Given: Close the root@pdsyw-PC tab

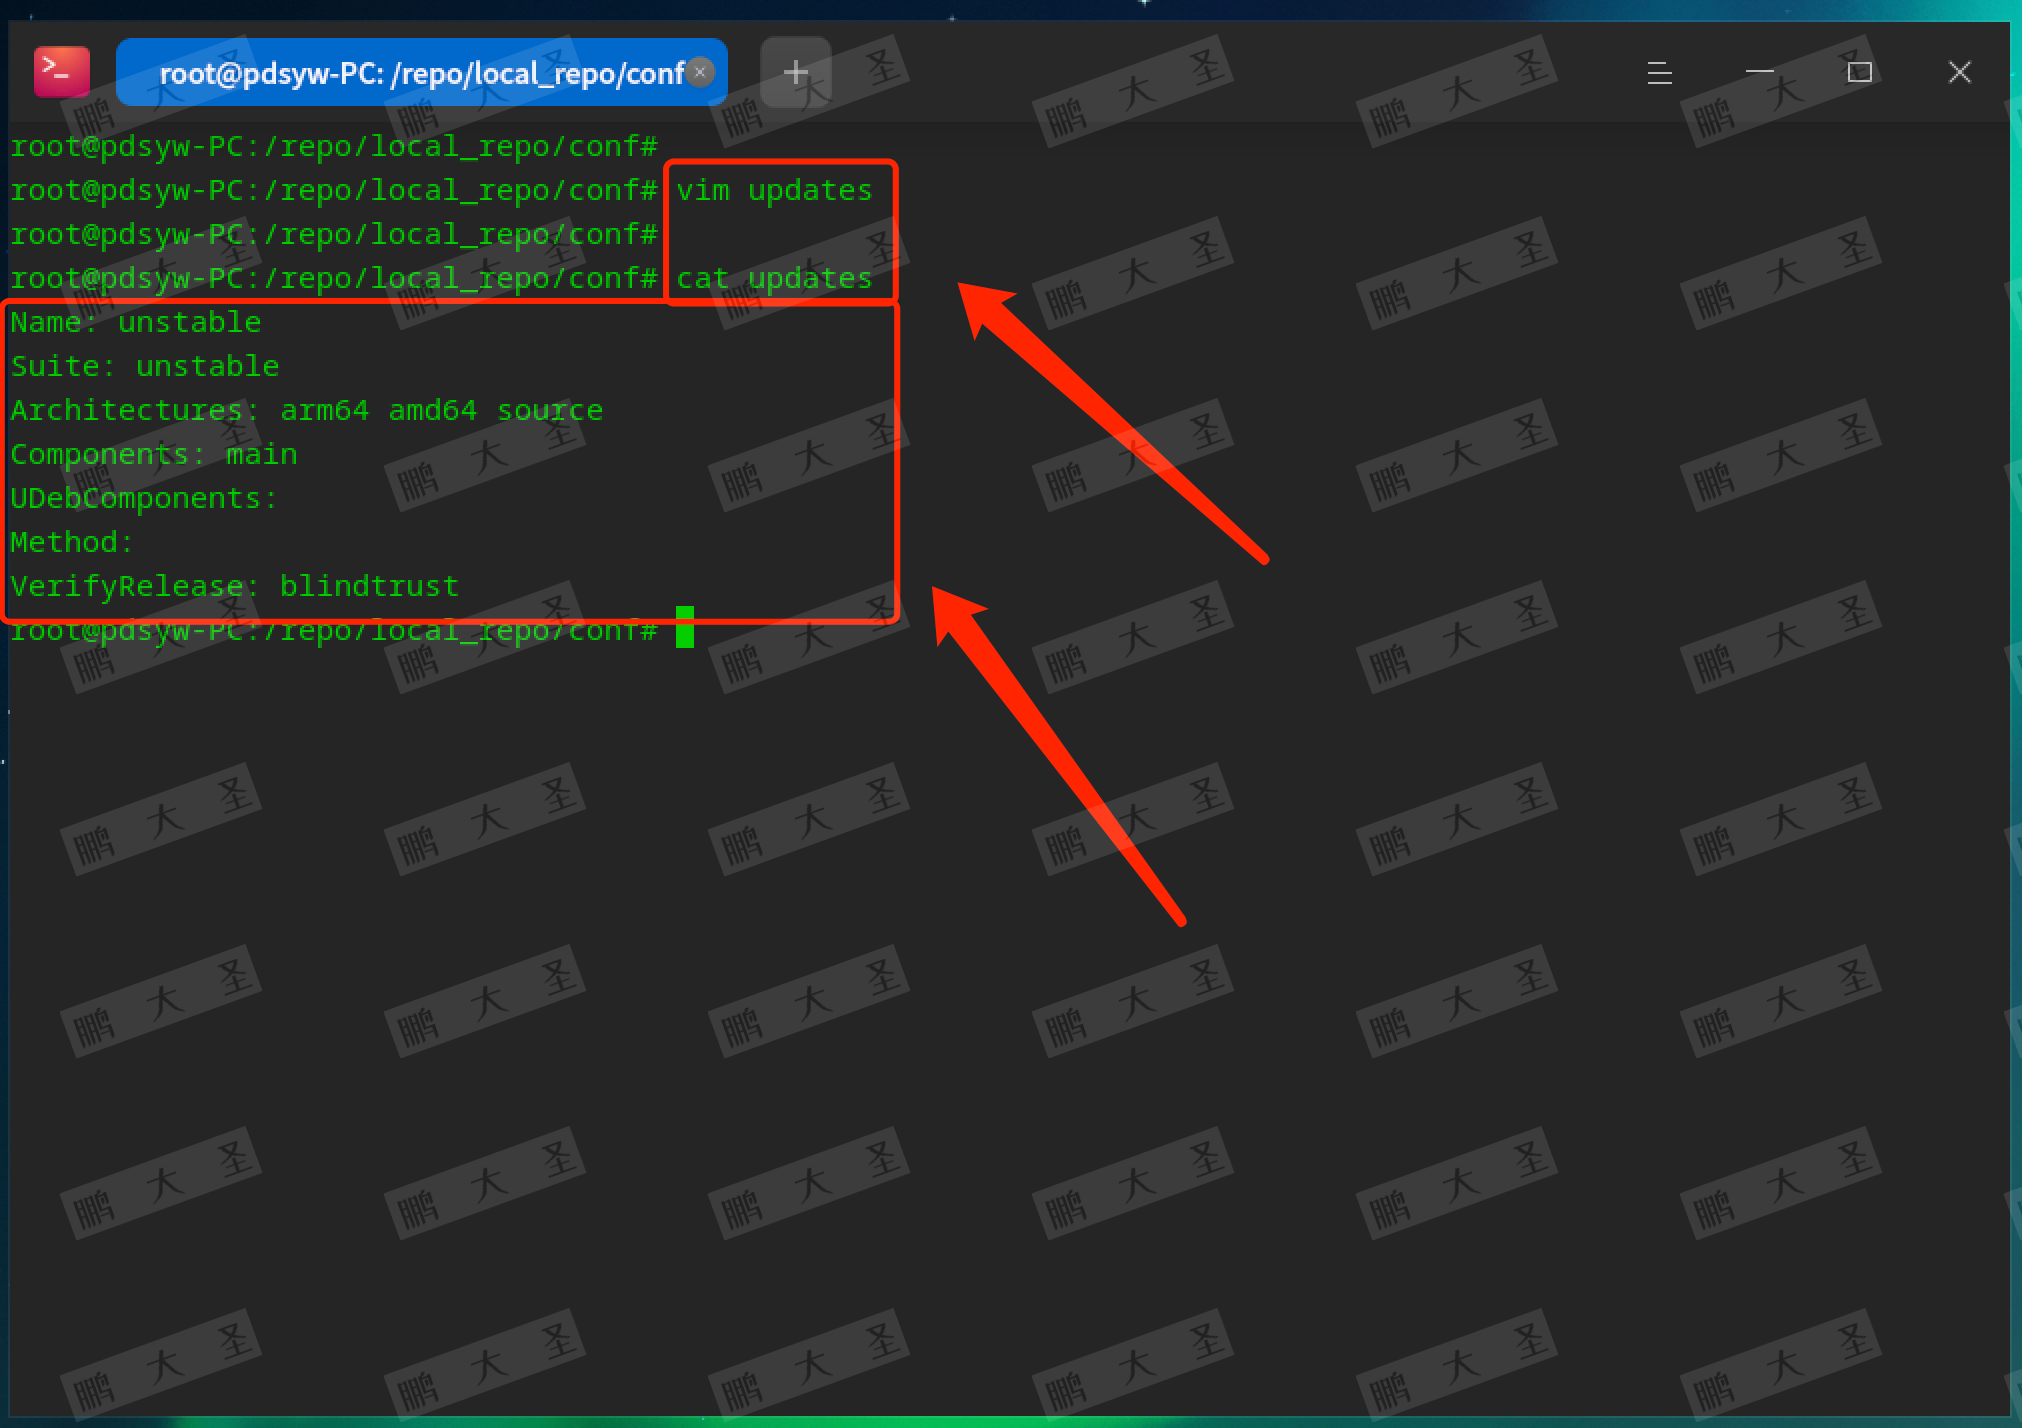Looking at the screenshot, I should coord(700,72).
